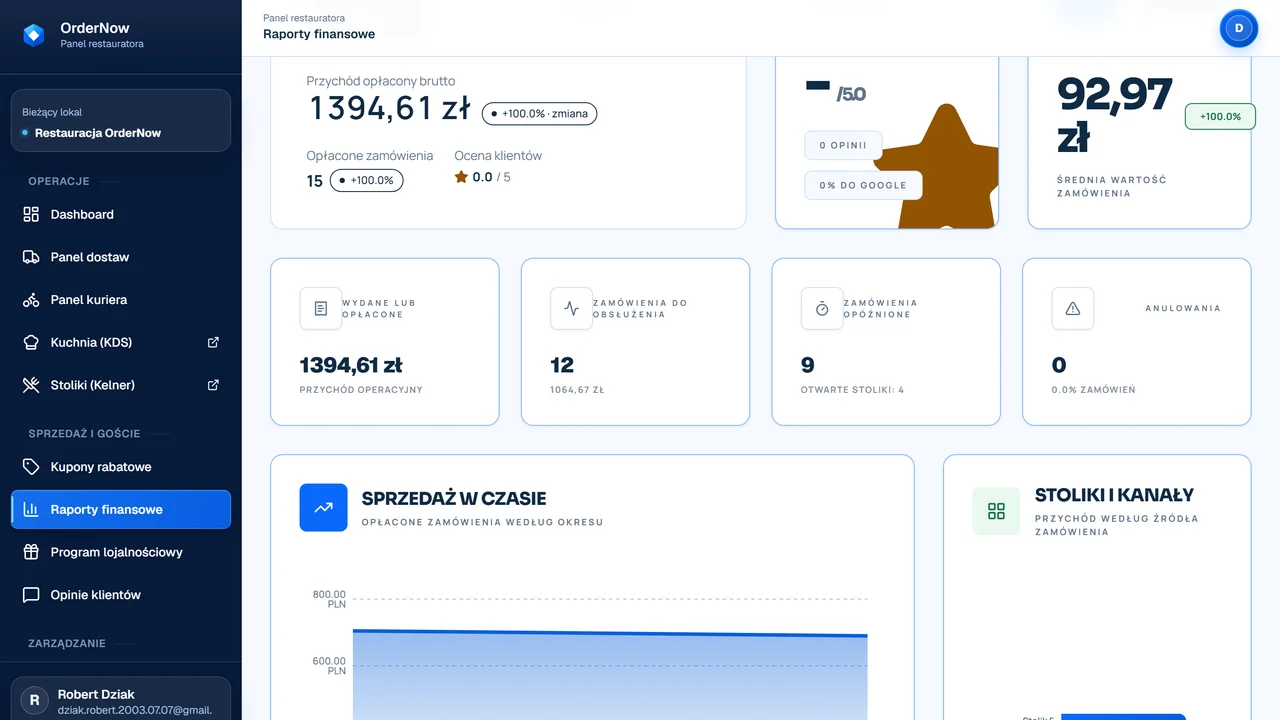Click the 0% do Google badge
The image size is (1280, 720).
coord(863,185)
